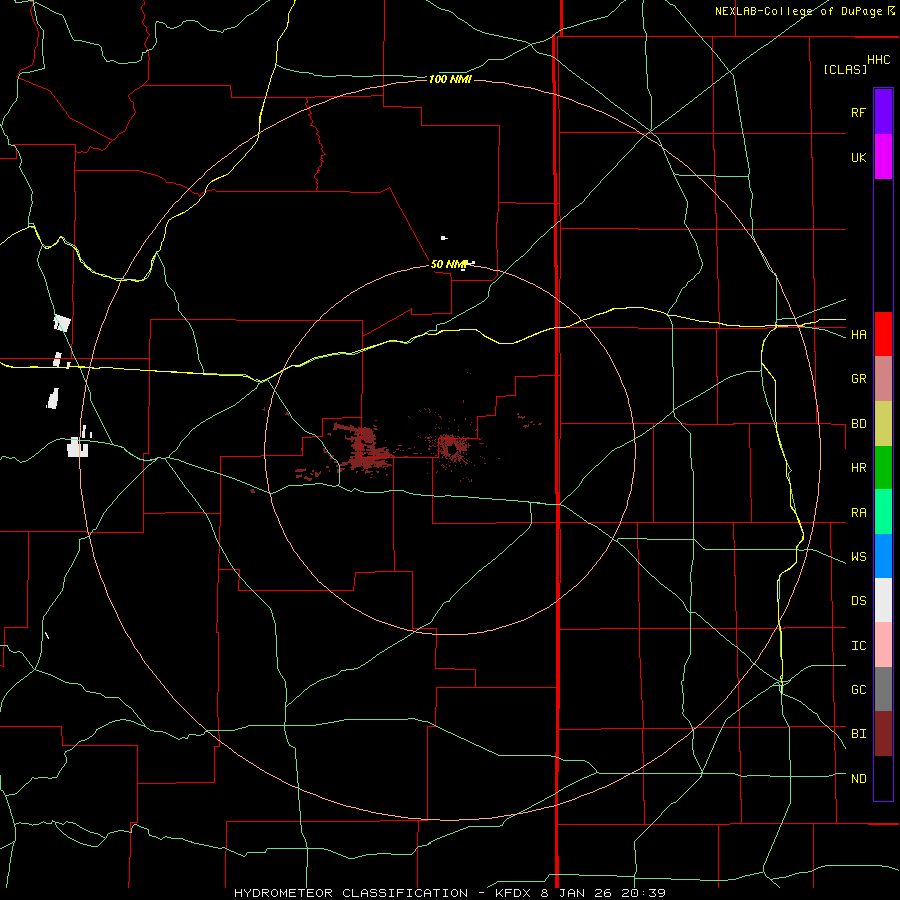Click the WS legend label
Viewport: 900px width, 900px height.
(858, 557)
